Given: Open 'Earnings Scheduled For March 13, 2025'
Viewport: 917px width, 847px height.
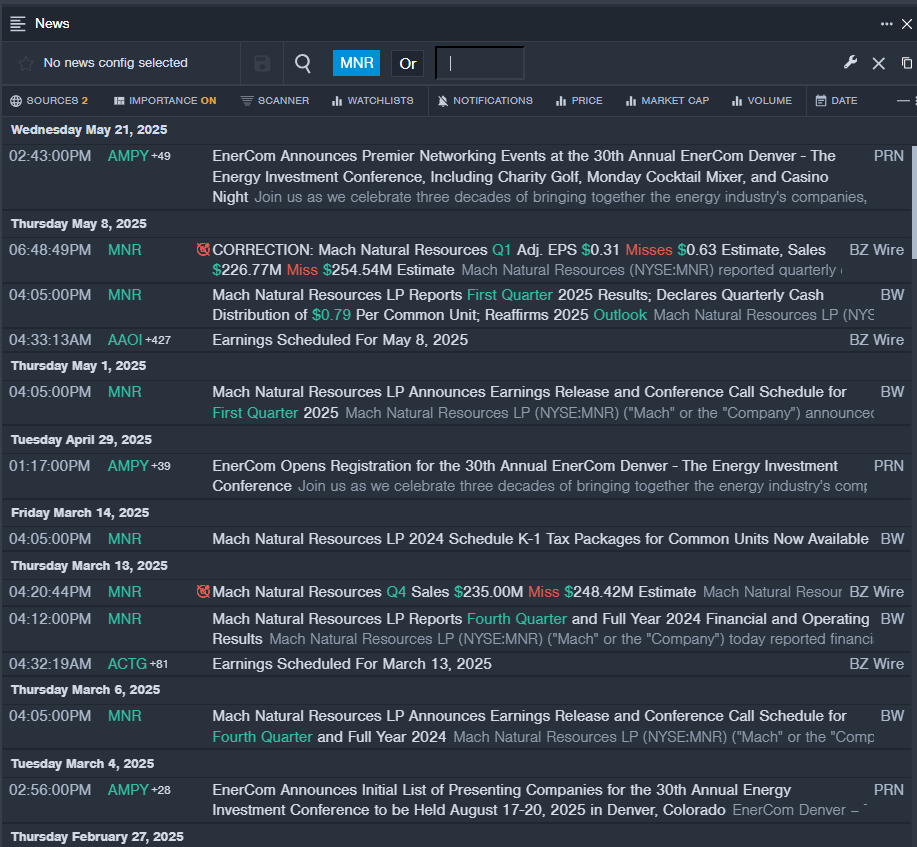Looking at the screenshot, I should (351, 664).
